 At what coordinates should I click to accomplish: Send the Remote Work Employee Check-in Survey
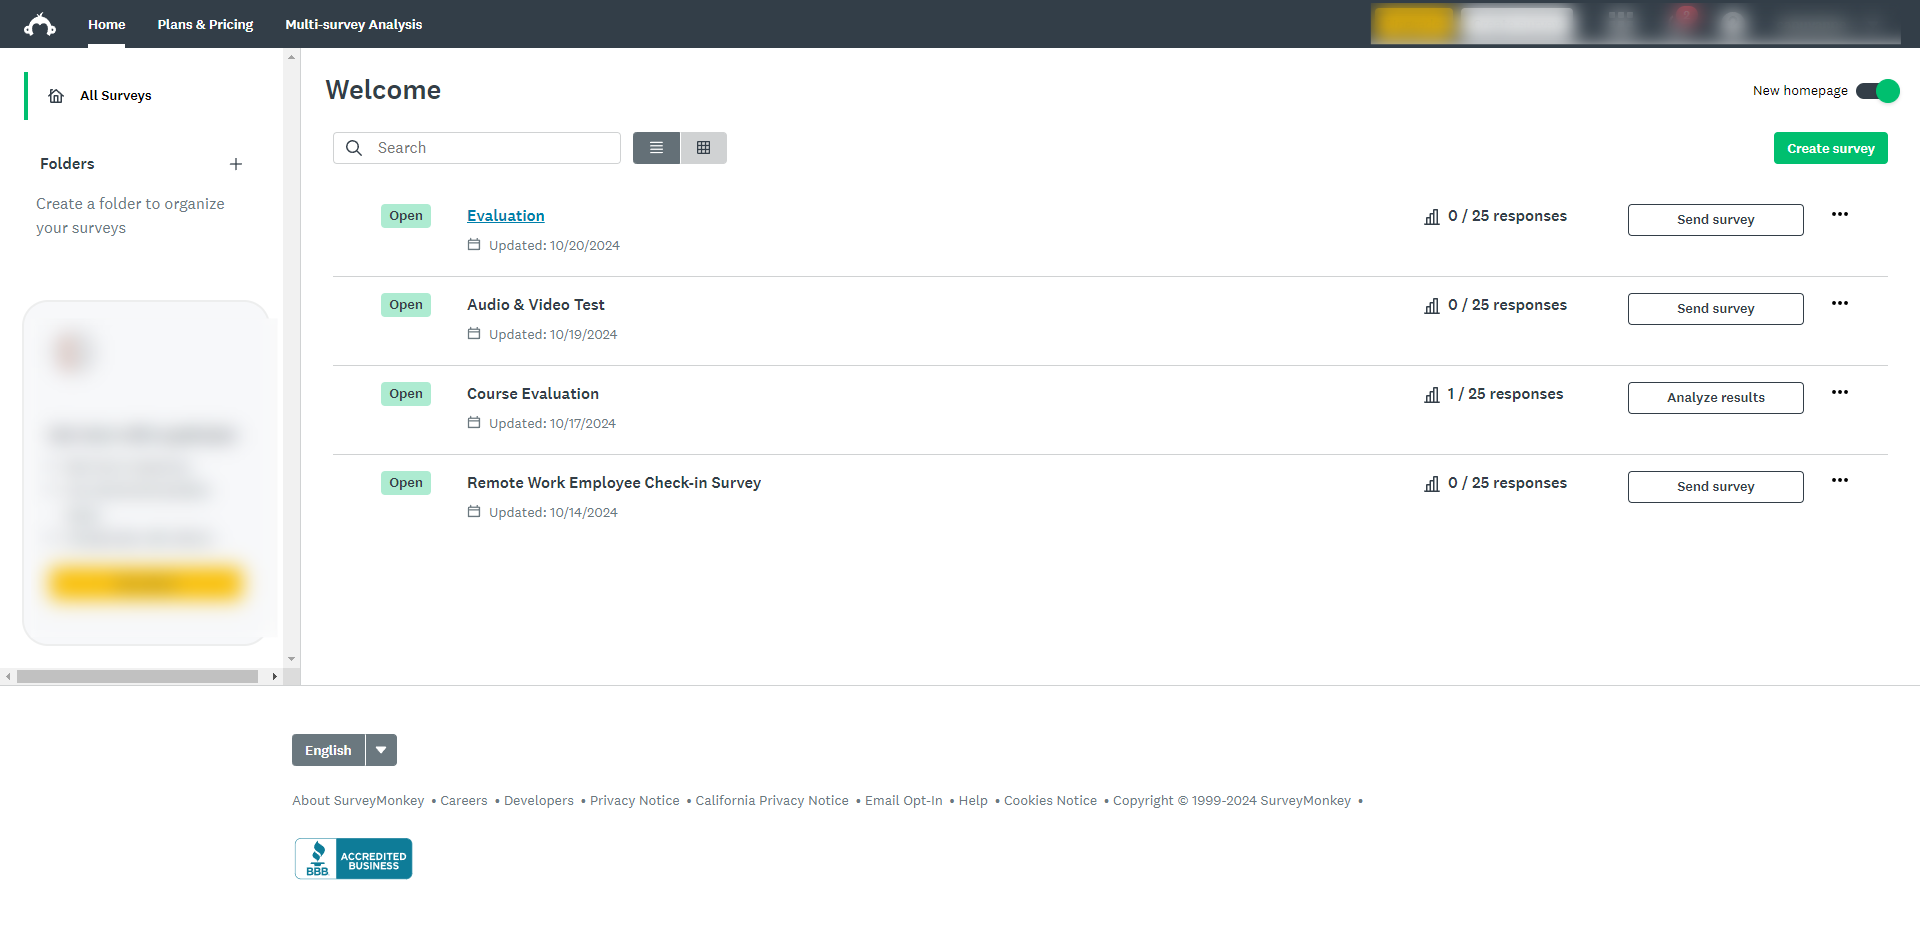[1716, 487]
